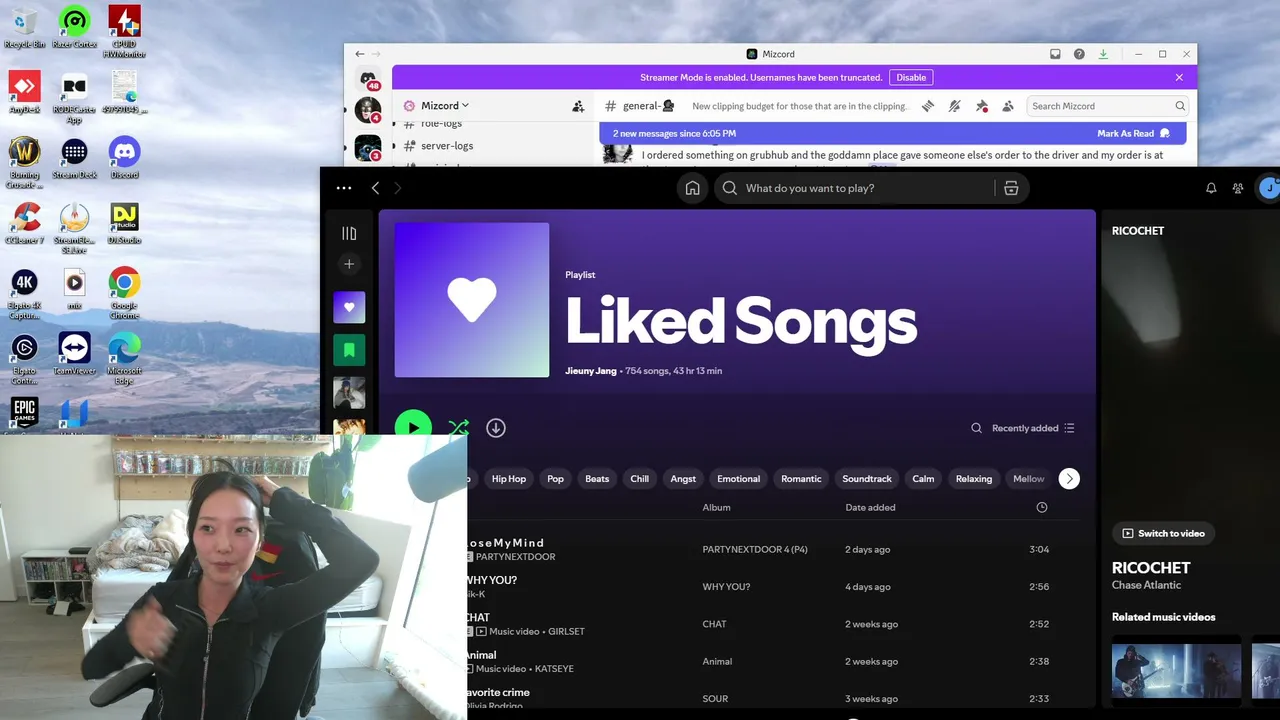The width and height of the screenshot is (1280, 720).
Task: Open the PARTYNEXTDOOR 4 (P4) album link
Action: (x=754, y=549)
